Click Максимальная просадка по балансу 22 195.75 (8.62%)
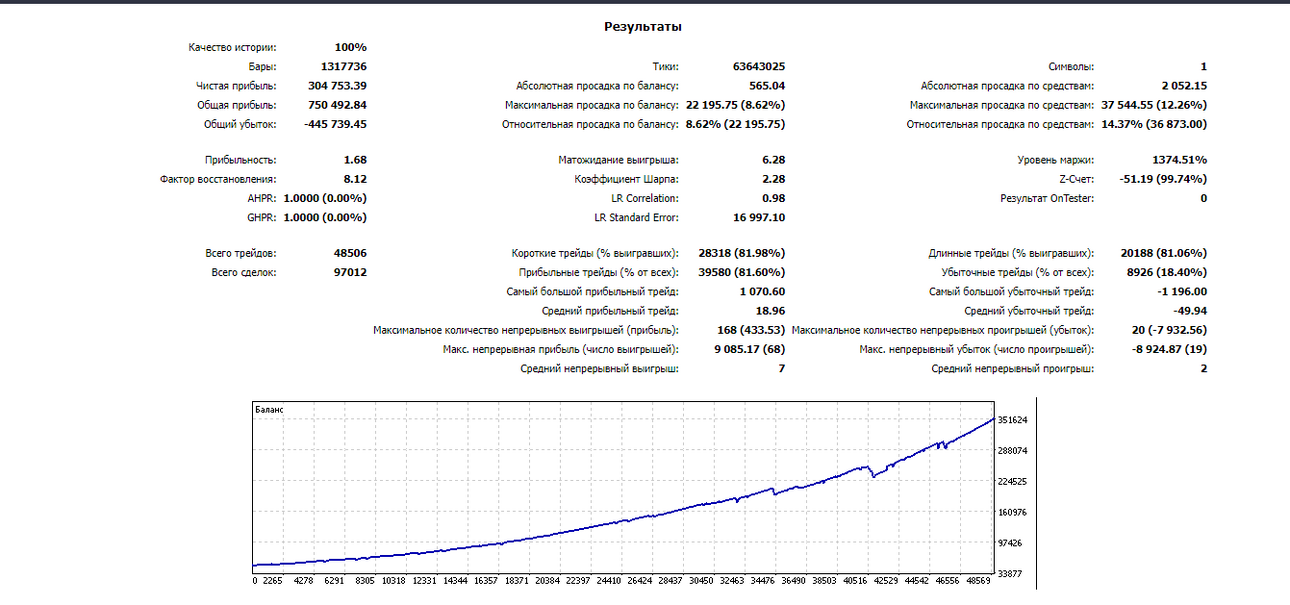Screen dimensions: 1290x605 [x=735, y=105]
